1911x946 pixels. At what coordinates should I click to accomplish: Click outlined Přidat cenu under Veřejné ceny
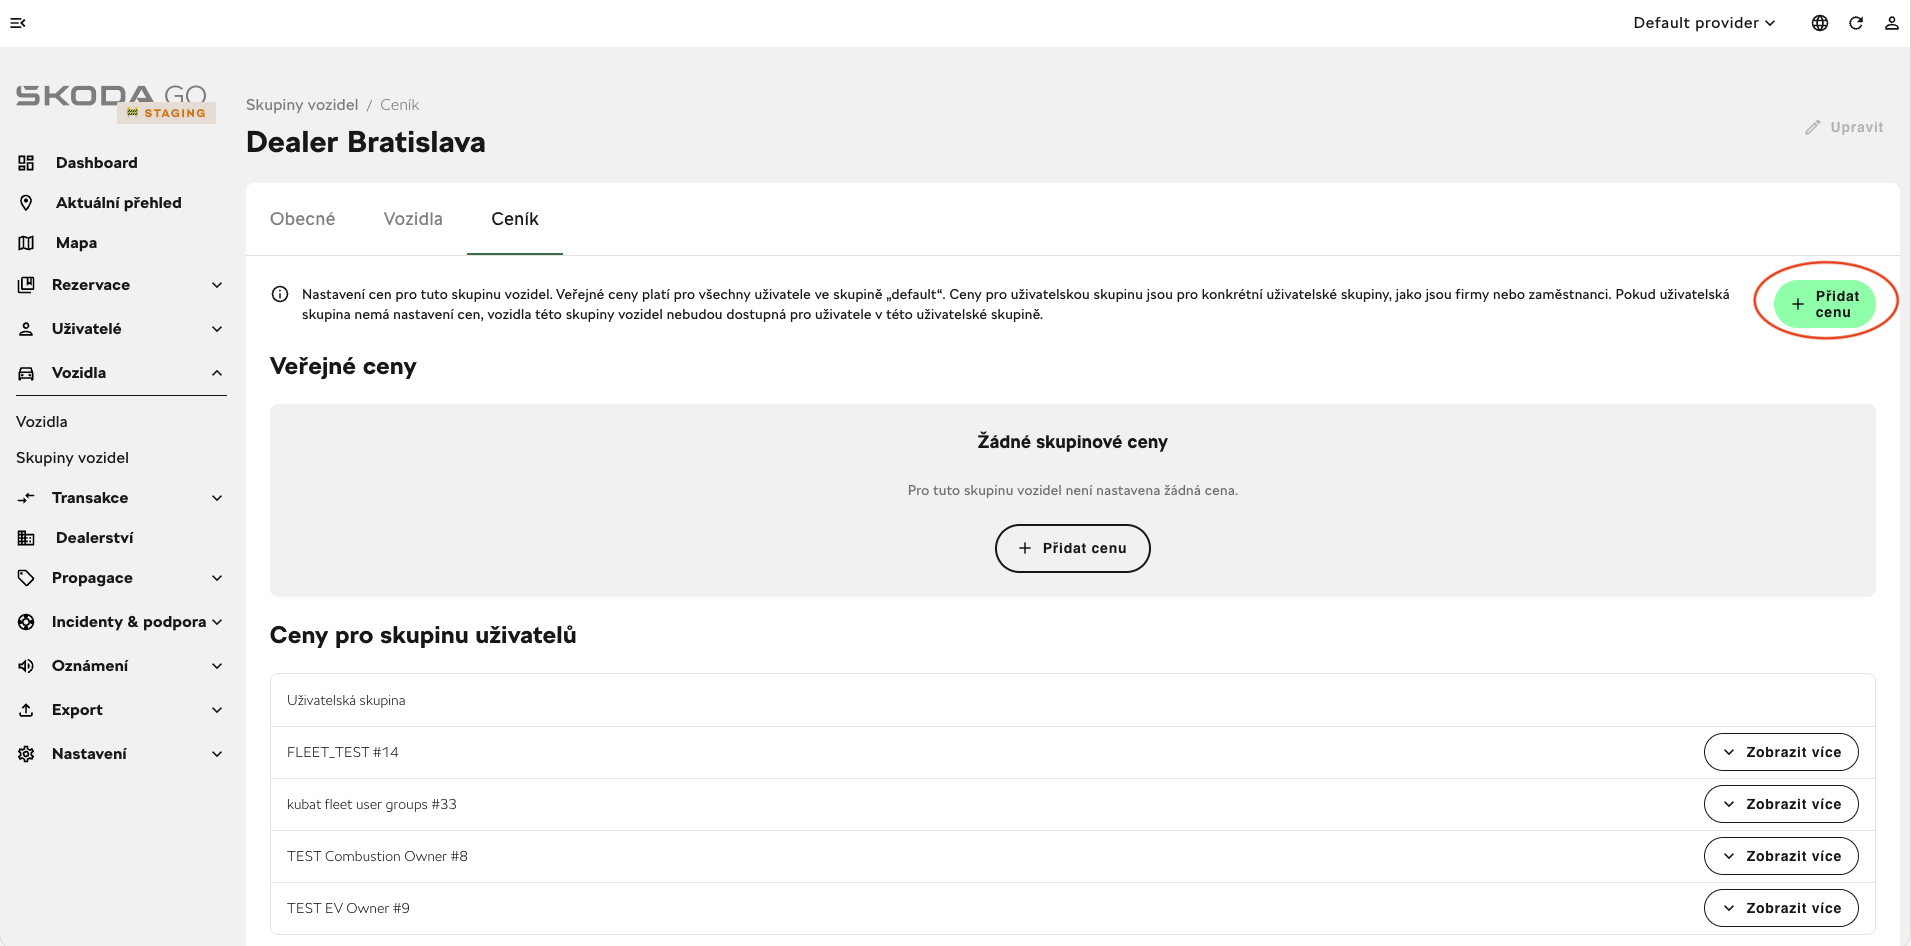click(1073, 548)
